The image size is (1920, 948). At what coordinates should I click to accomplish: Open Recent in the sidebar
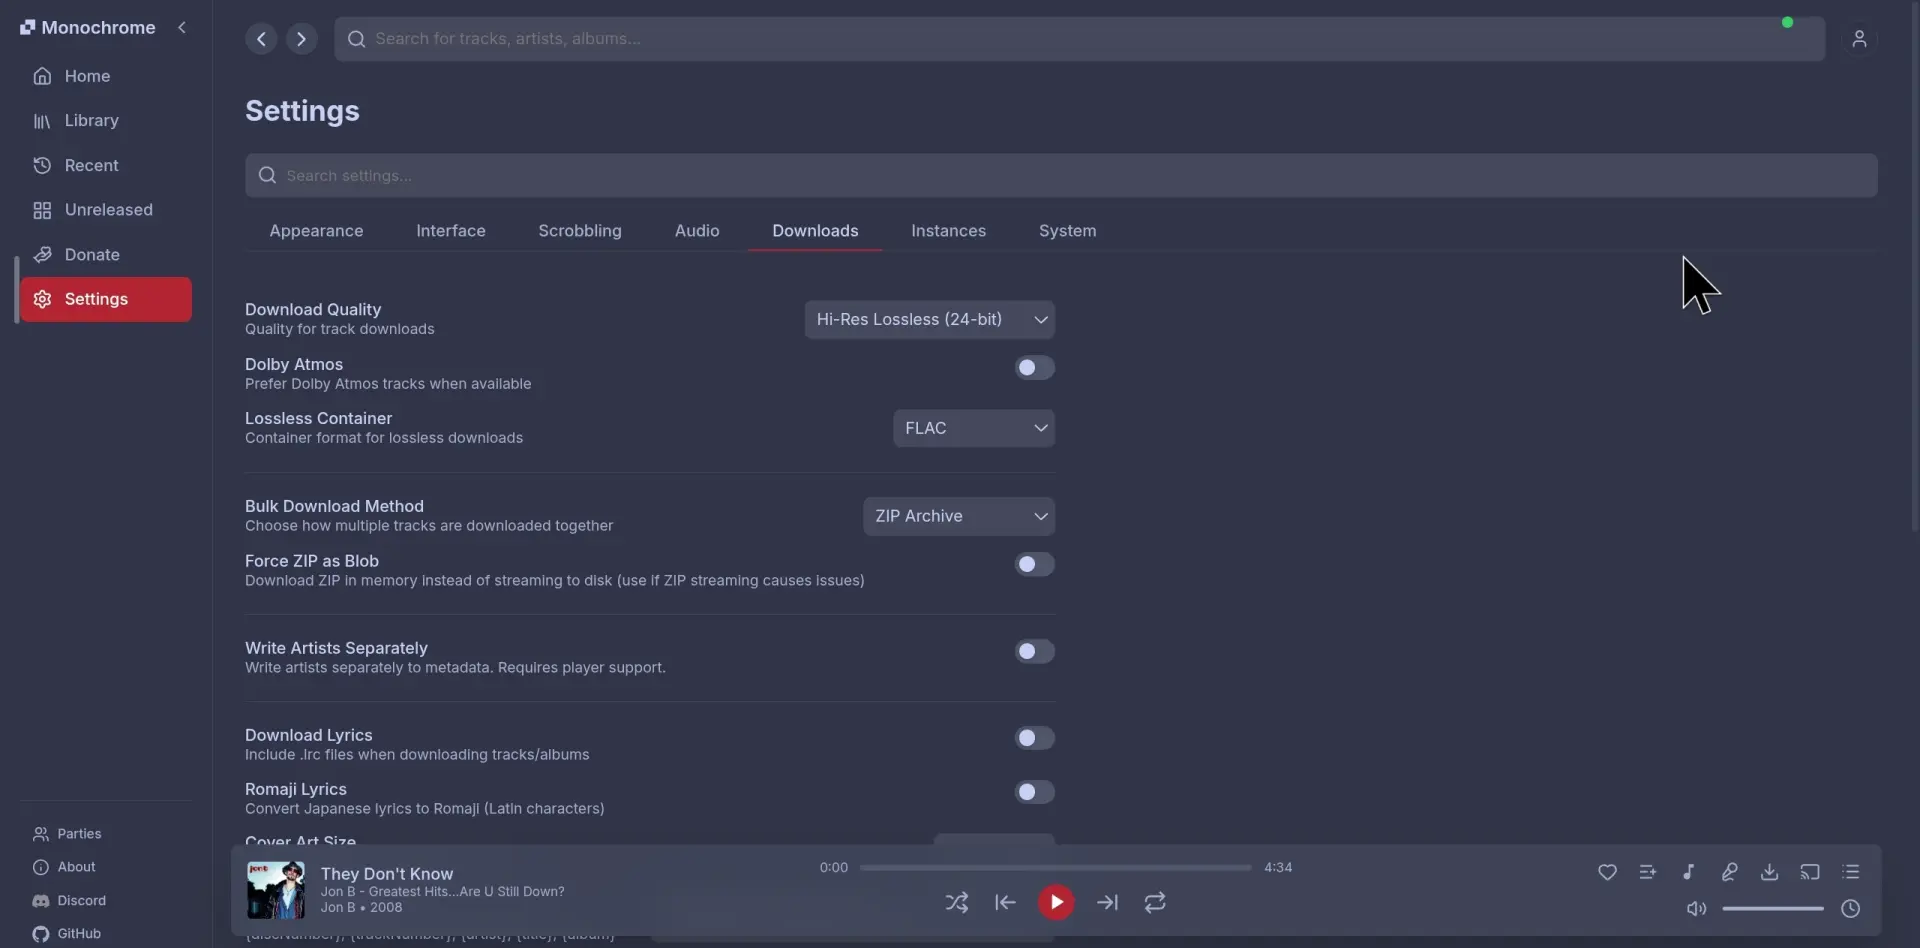(x=105, y=166)
